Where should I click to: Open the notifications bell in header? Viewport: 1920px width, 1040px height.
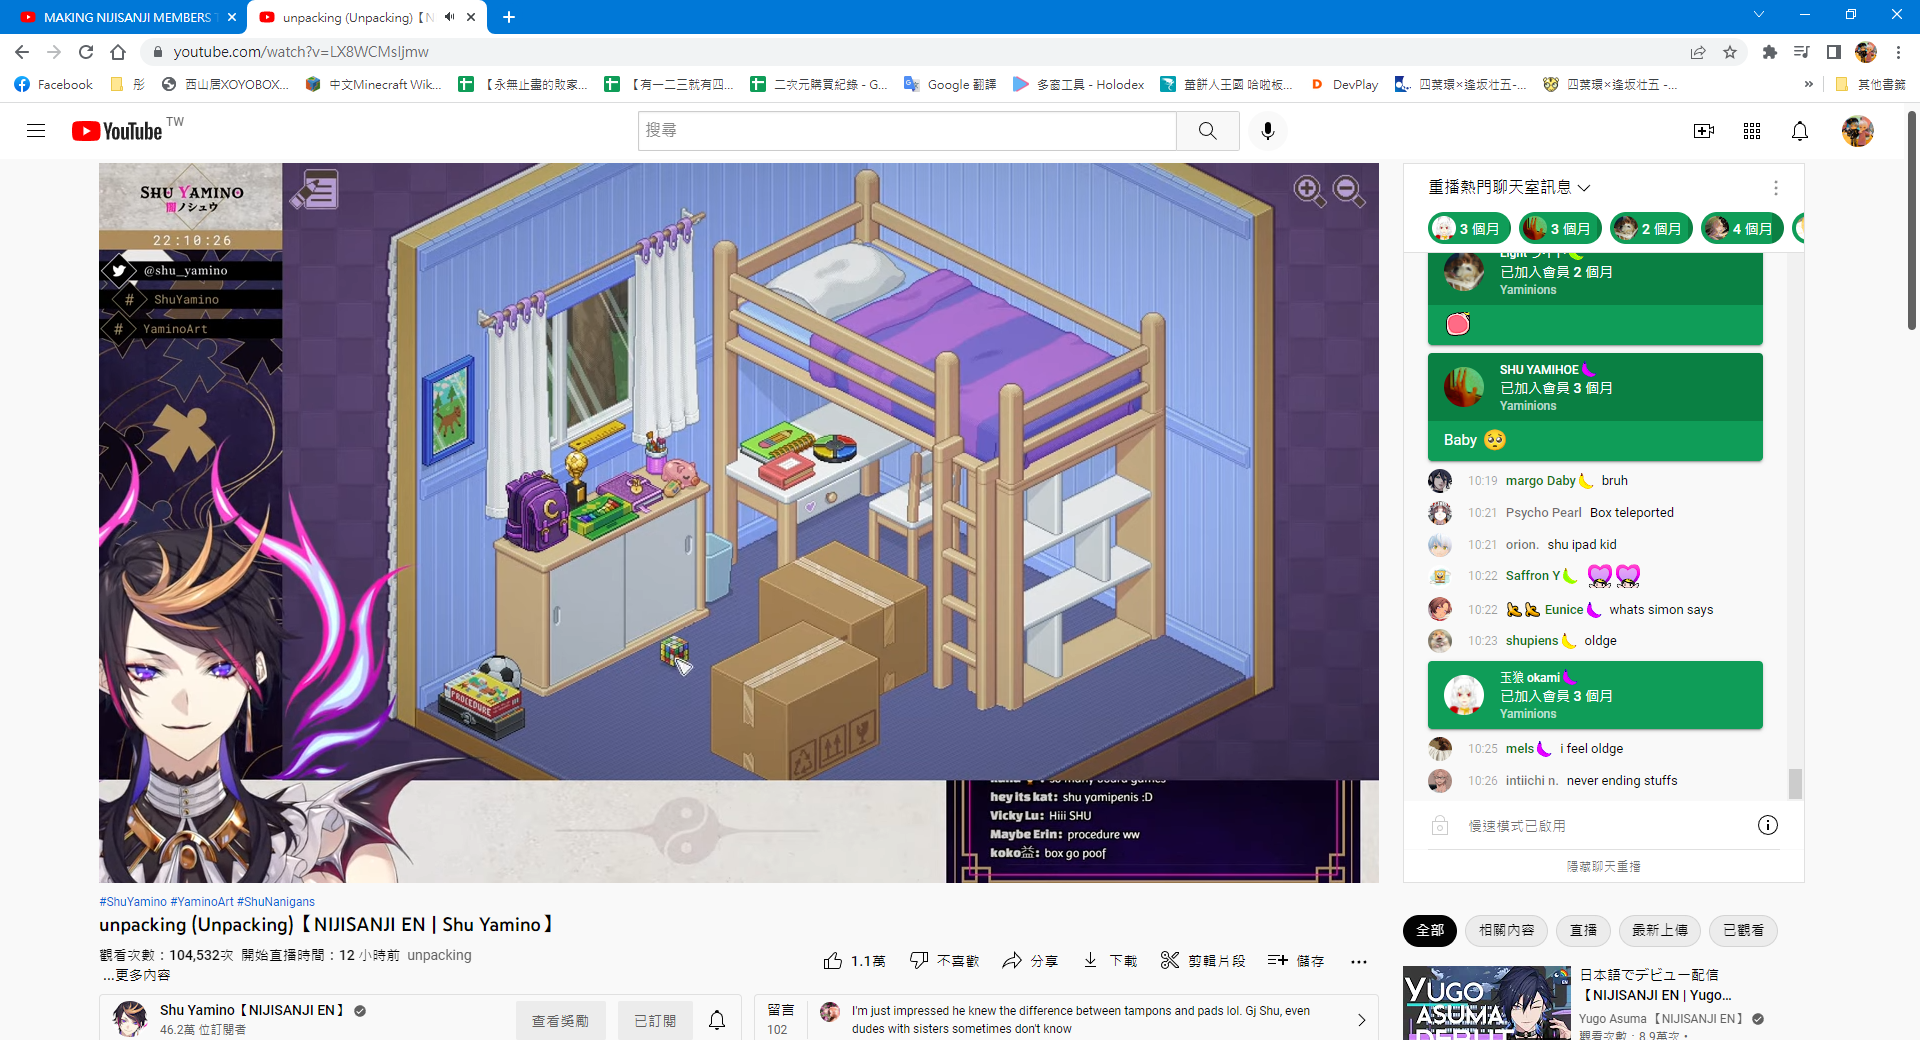click(1800, 131)
